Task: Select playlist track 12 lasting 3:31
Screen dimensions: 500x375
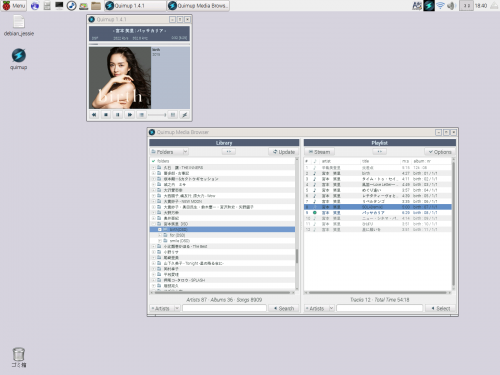Action: click(378, 229)
